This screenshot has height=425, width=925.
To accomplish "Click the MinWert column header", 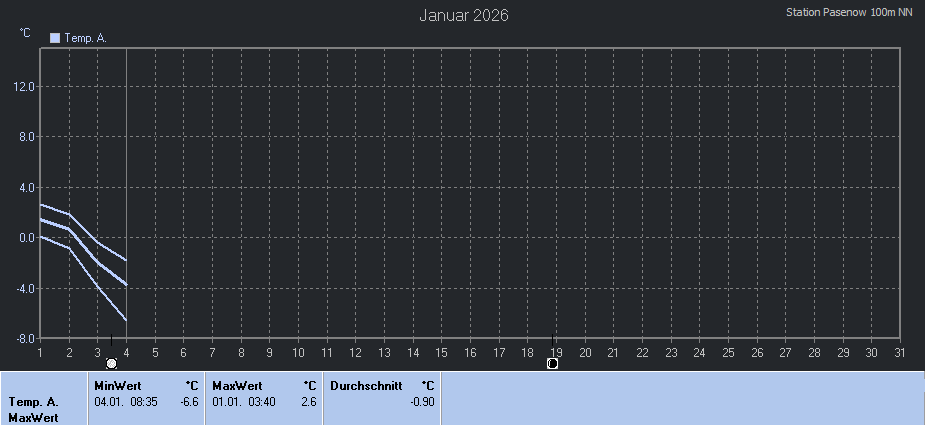I will [116, 385].
